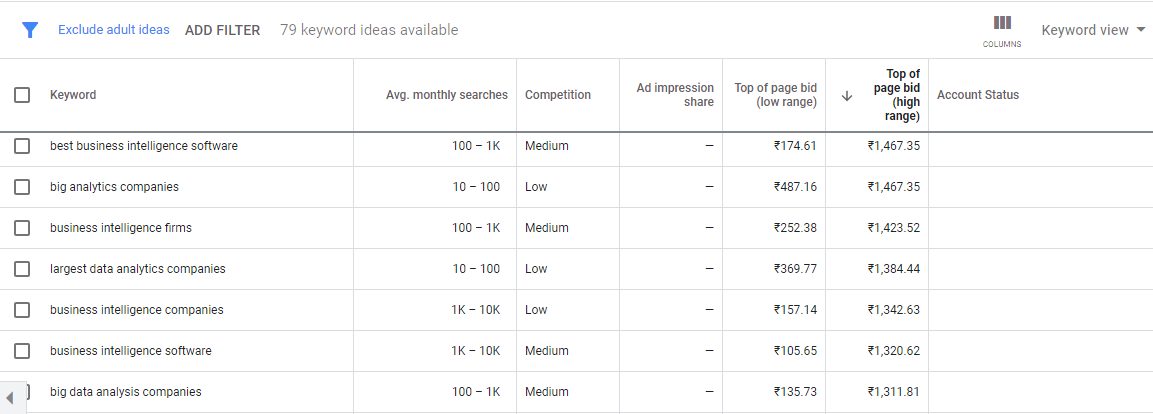Open the Columns chooser icon
Image resolution: width=1153 pixels, height=414 pixels.
click(1002, 31)
